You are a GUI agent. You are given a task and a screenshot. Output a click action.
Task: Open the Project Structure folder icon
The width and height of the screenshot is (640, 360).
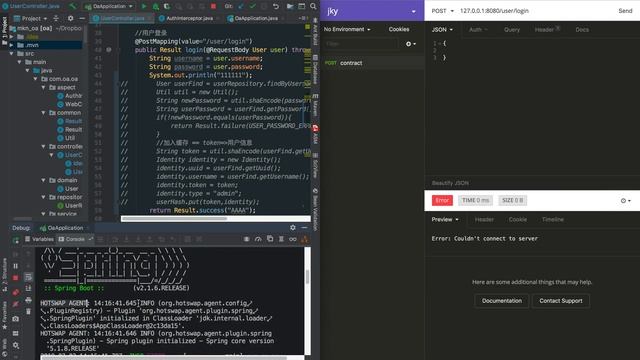click(290, 6)
